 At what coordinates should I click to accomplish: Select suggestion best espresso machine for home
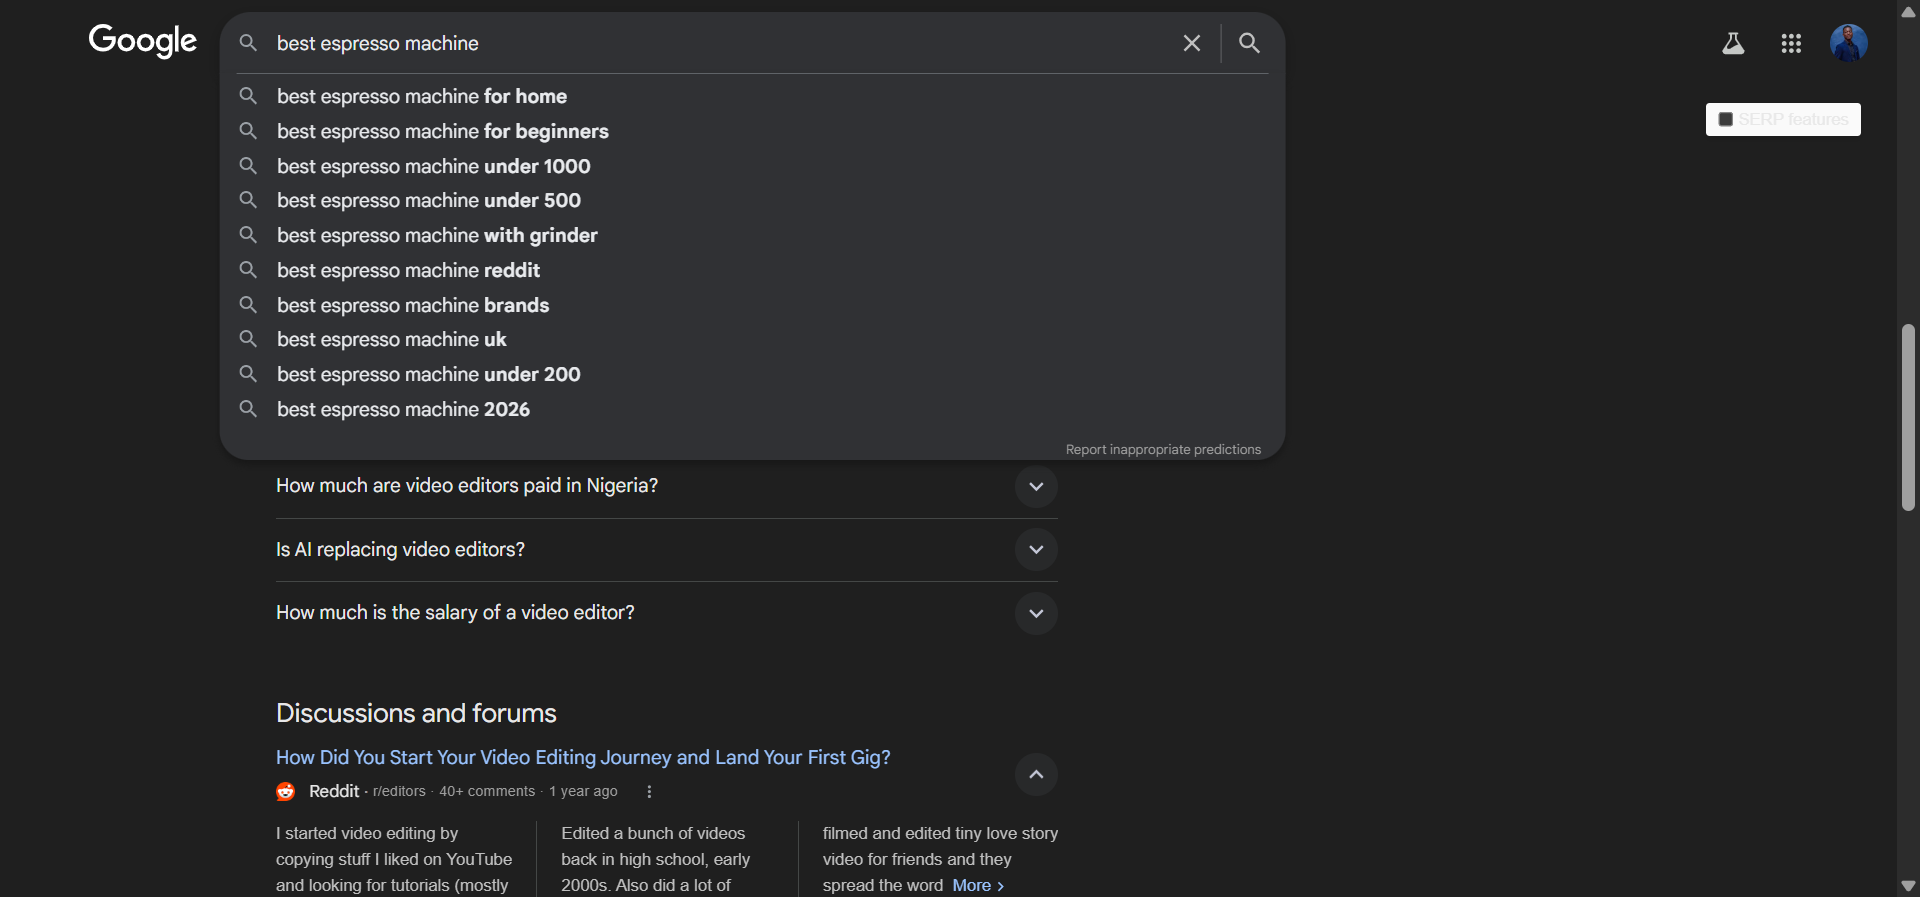(752, 96)
